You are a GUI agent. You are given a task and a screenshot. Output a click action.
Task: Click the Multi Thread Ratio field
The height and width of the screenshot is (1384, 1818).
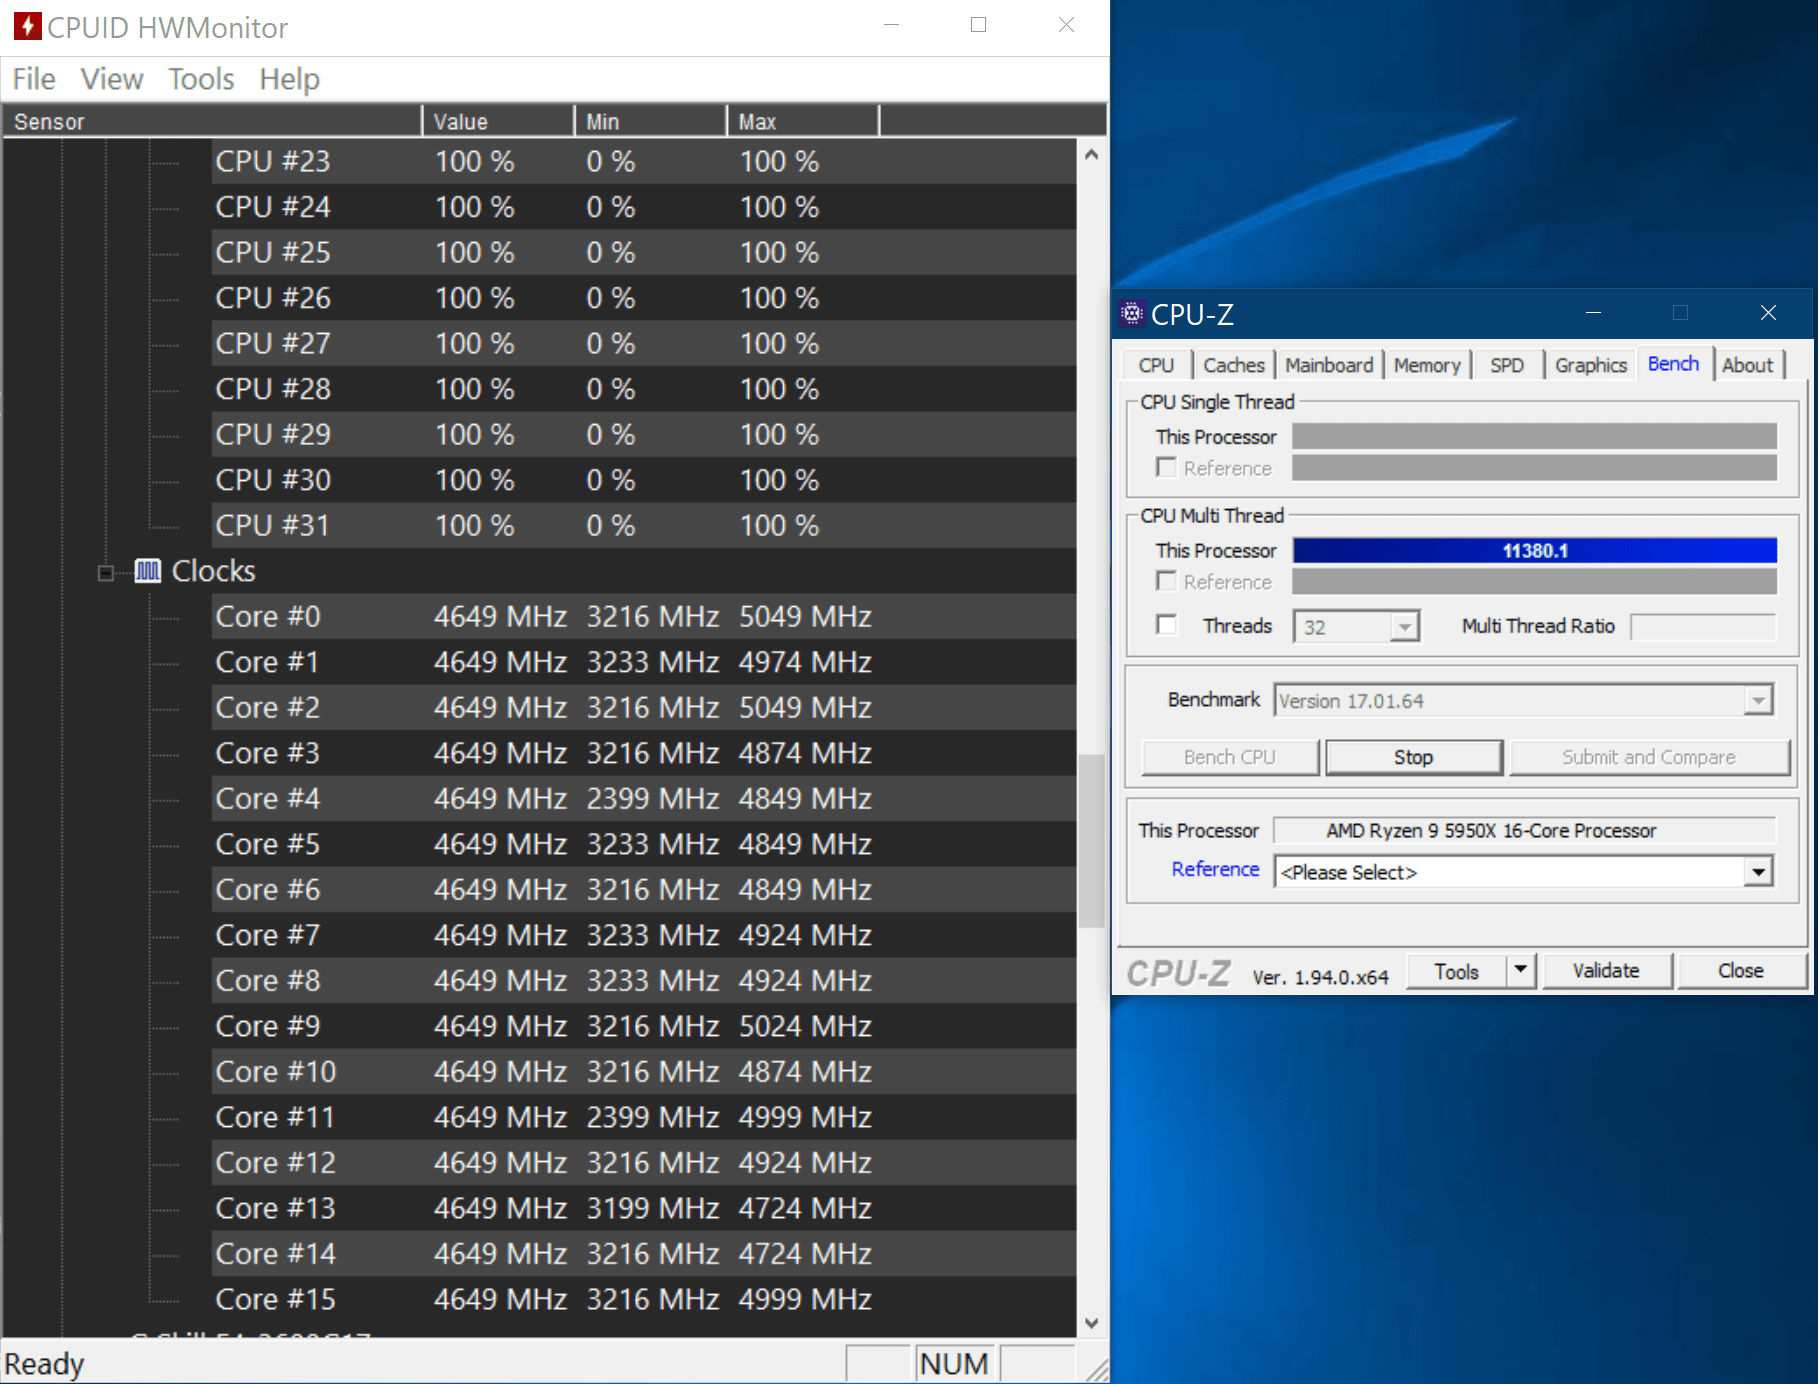point(1703,626)
